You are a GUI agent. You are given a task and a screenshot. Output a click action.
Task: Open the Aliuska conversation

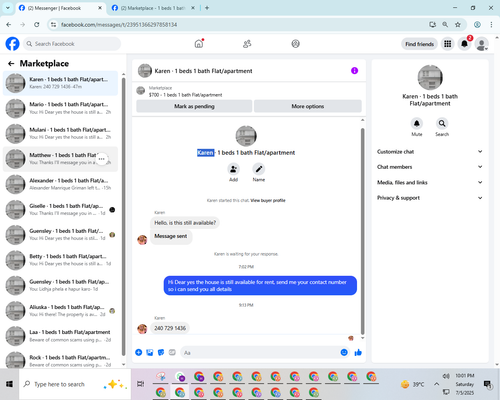[60, 311]
